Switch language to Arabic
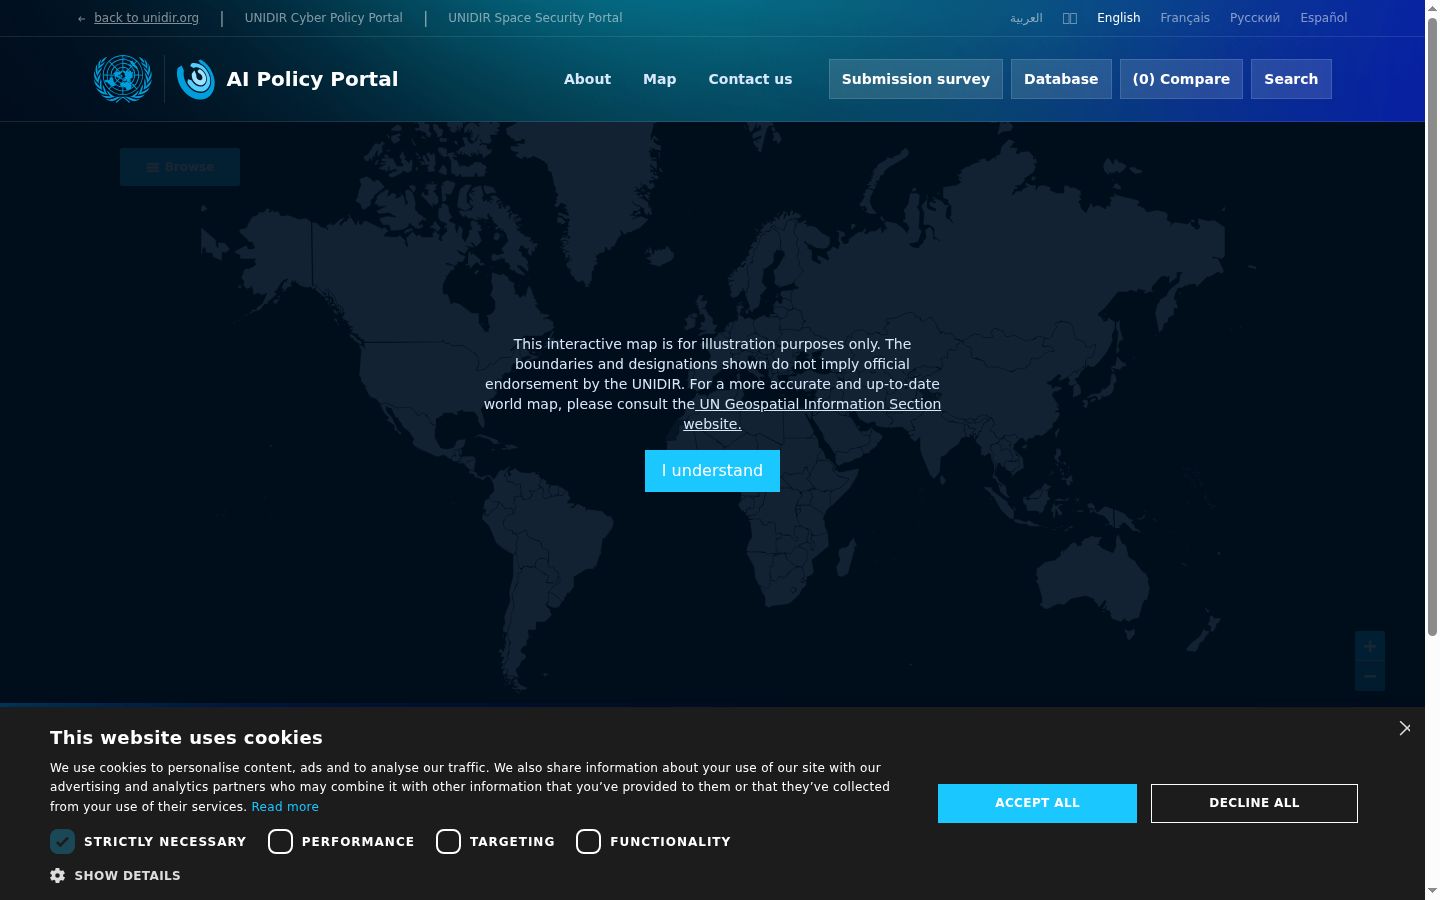The height and width of the screenshot is (900, 1440). click(x=1026, y=18)
